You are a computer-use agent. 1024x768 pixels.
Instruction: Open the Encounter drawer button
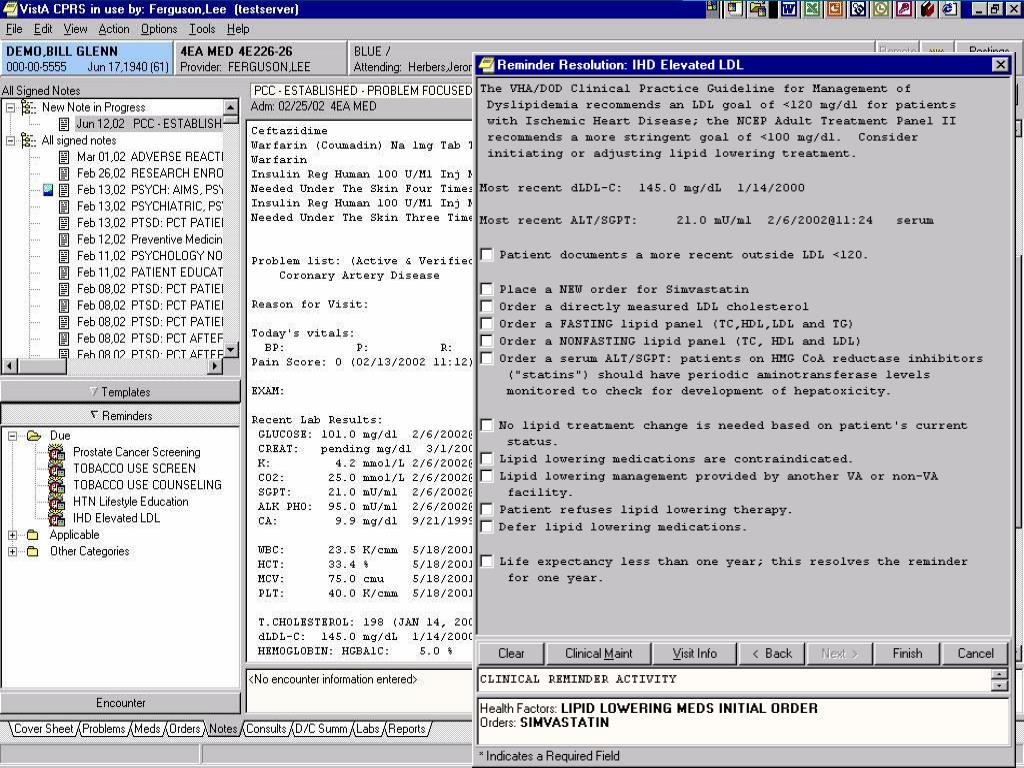pyautogui.click(x=120, y=703)
